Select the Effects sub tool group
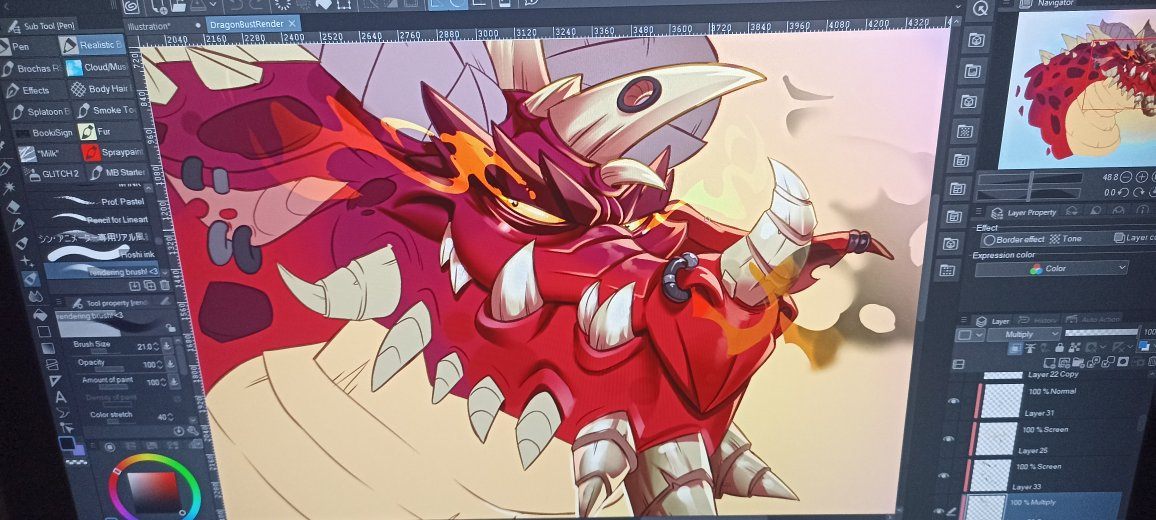This screenshot has height=520, width=1156. [x=35, y=90]
